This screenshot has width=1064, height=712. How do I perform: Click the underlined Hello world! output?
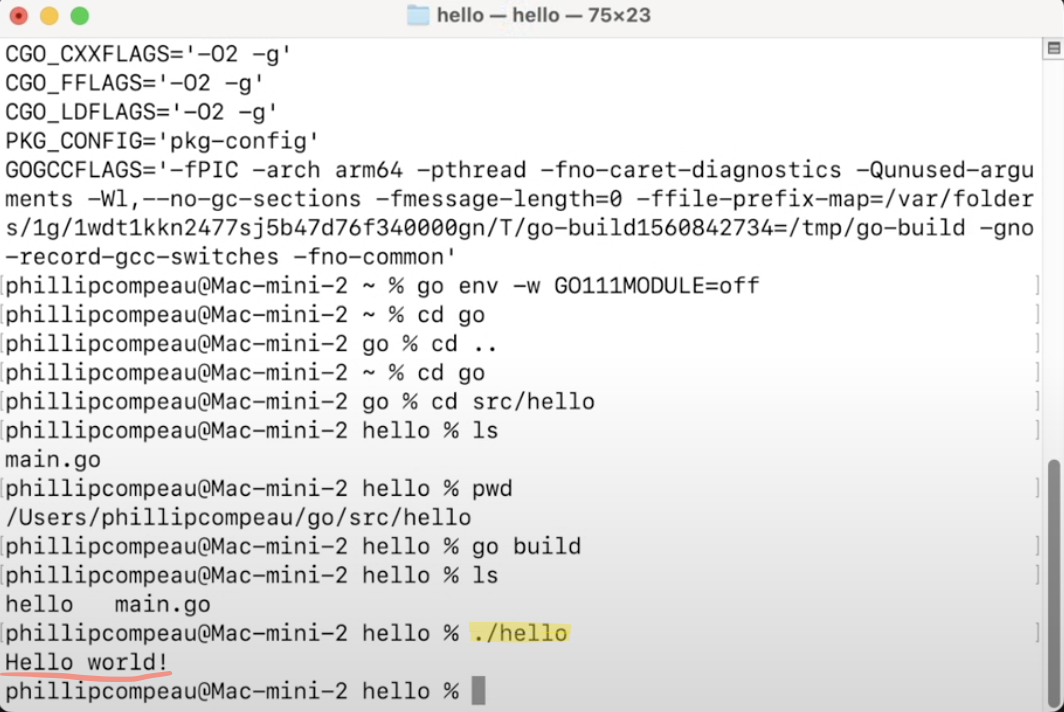pos(86,662)
